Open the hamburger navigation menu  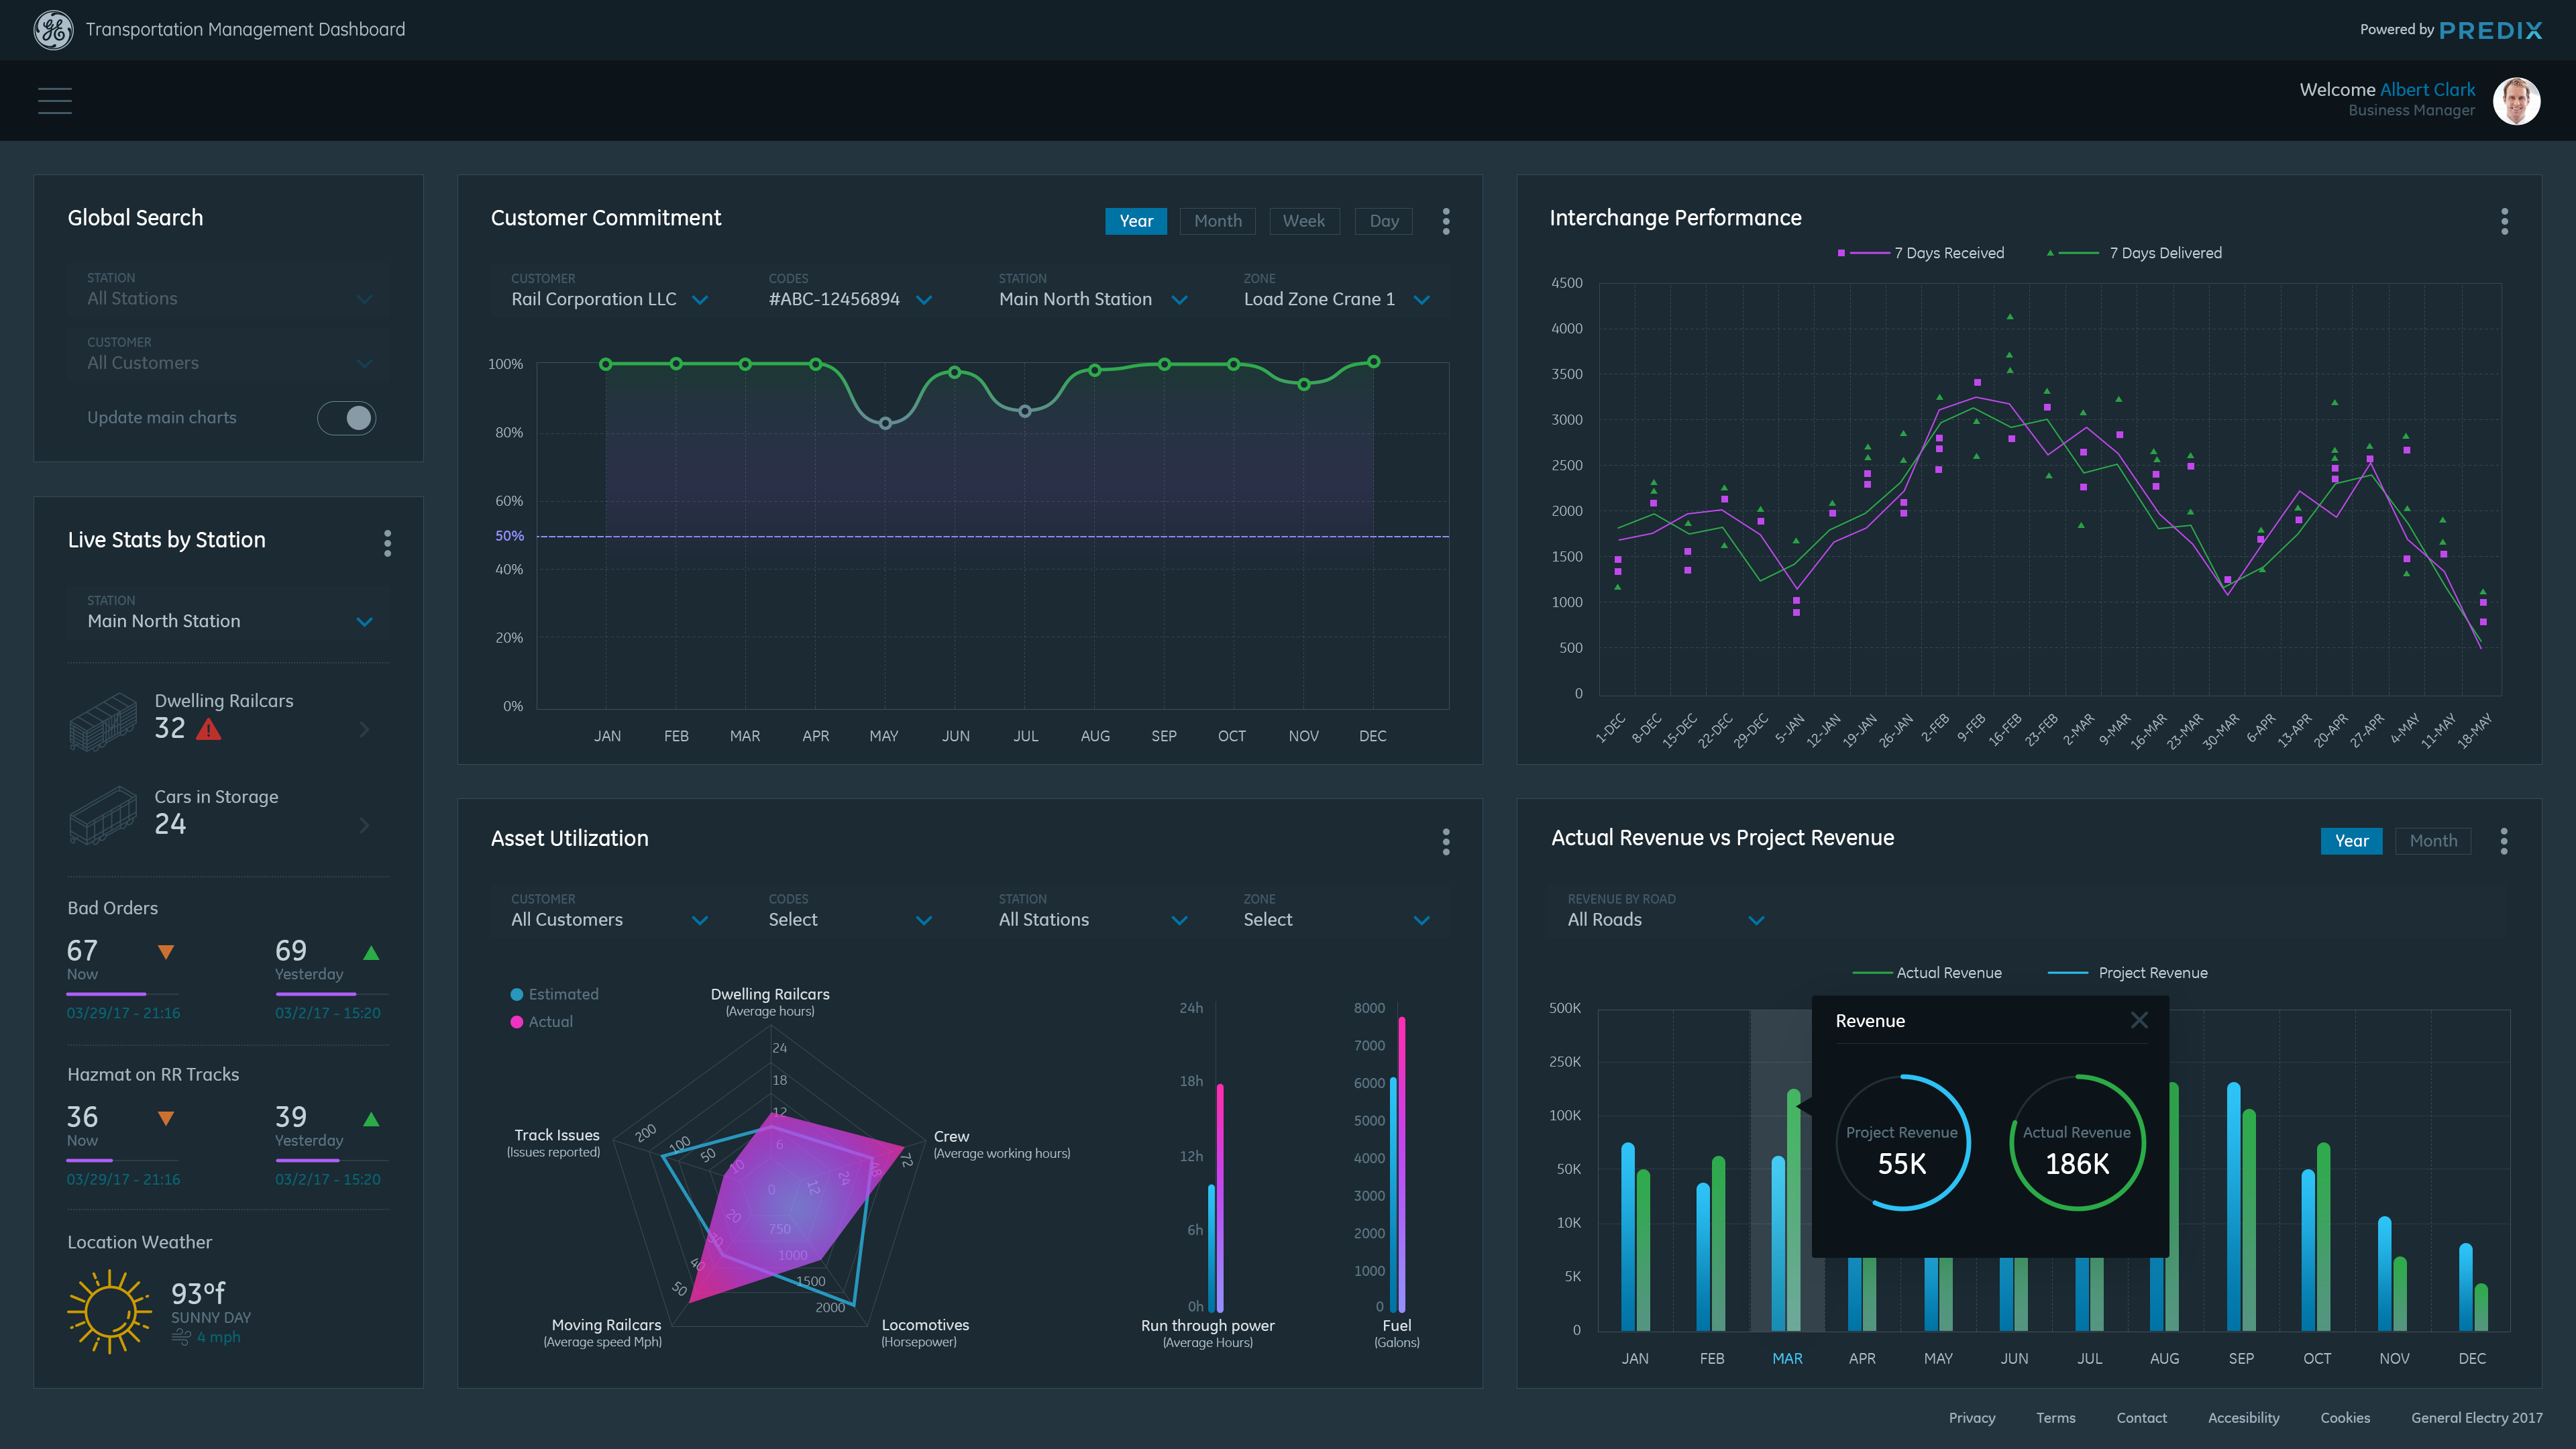pos(54,100)
